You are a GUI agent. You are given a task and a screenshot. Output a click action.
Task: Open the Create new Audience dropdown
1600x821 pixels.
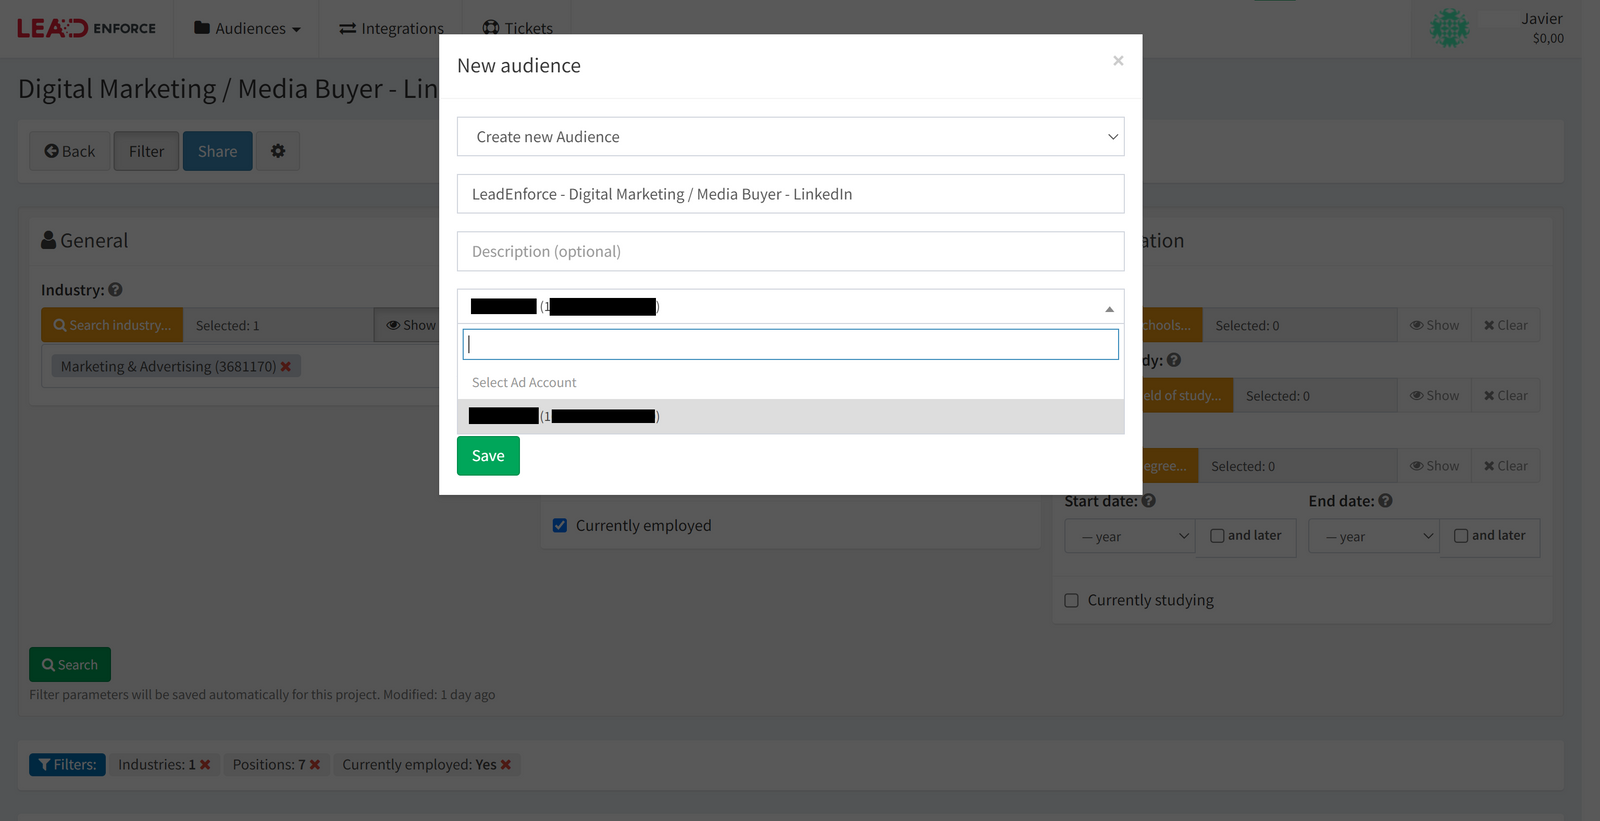[790, 137]
